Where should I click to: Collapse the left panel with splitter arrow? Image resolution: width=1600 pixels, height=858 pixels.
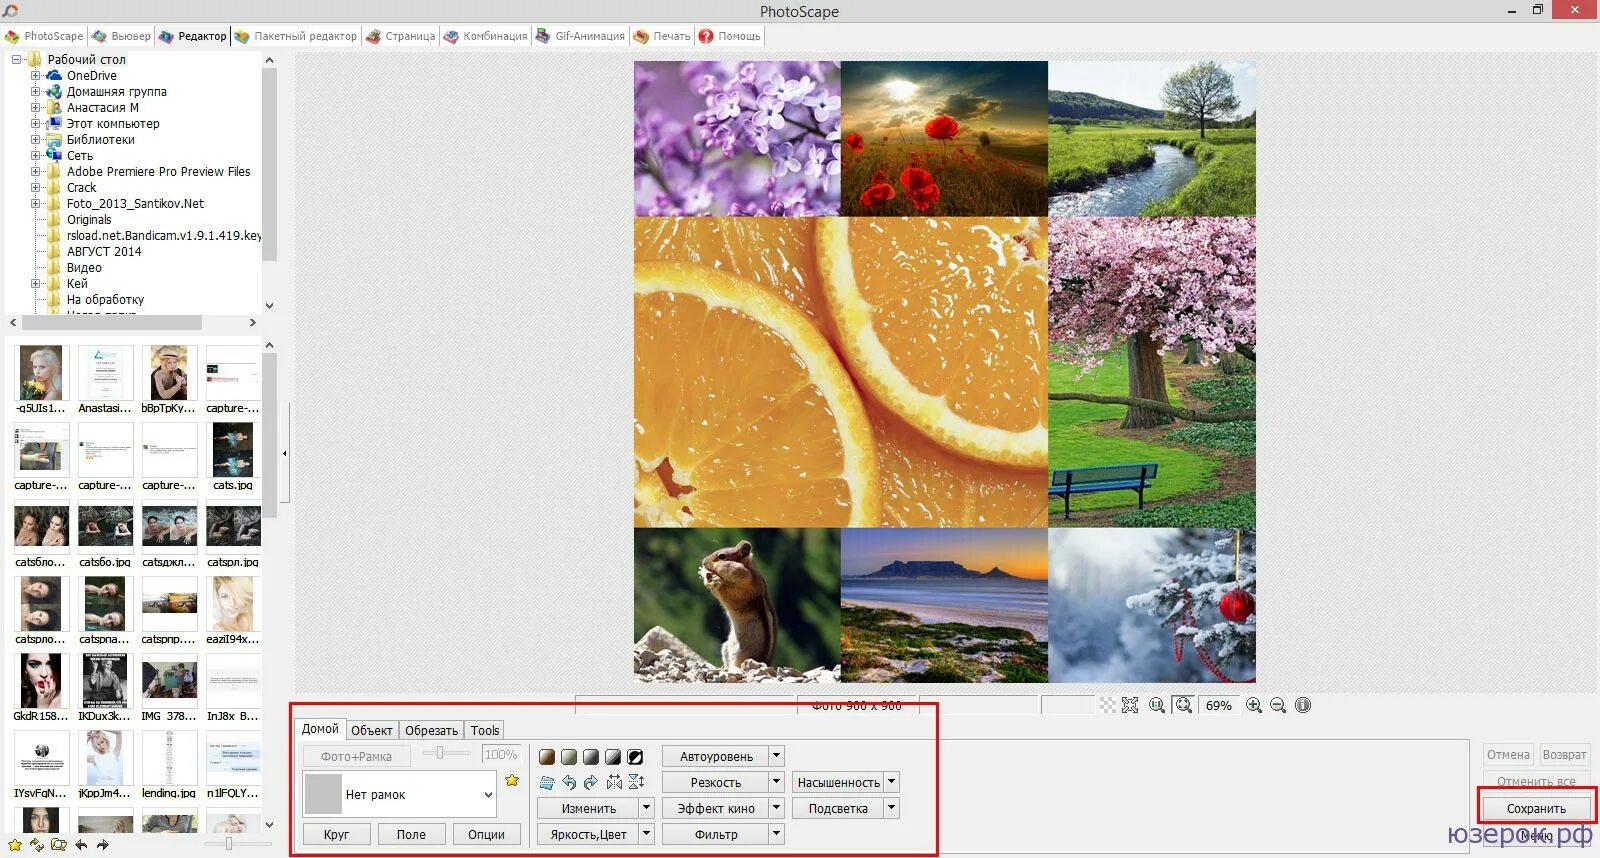[x=284, y=453]
